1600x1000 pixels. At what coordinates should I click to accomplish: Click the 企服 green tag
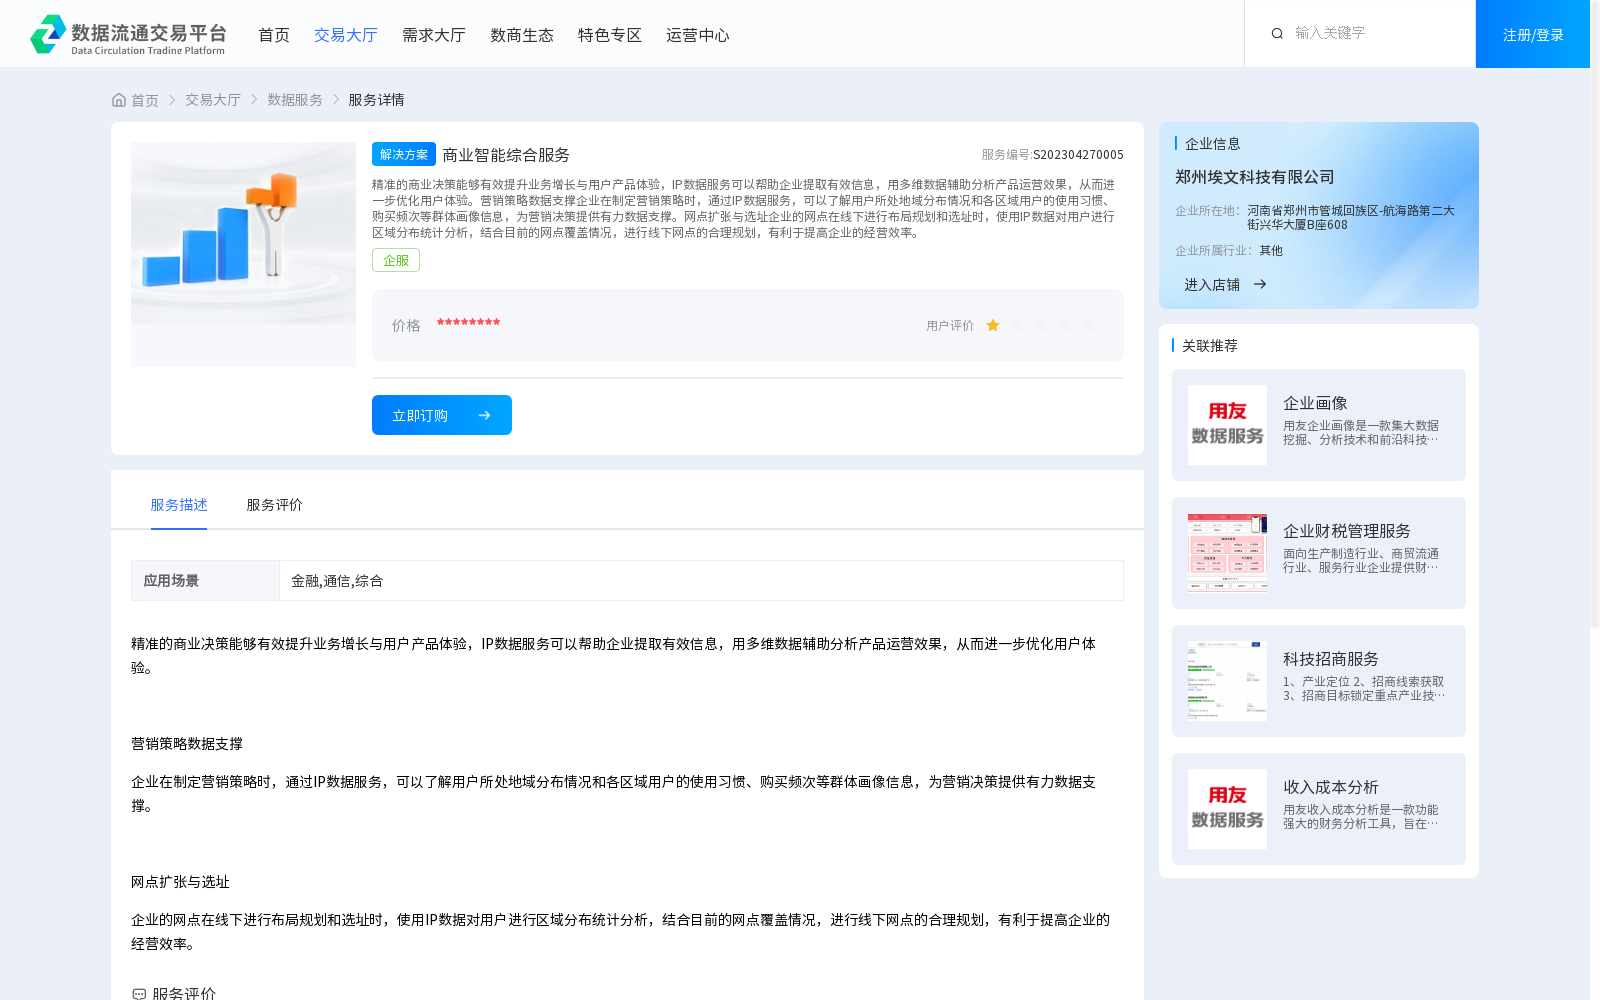tap(396, 260)
